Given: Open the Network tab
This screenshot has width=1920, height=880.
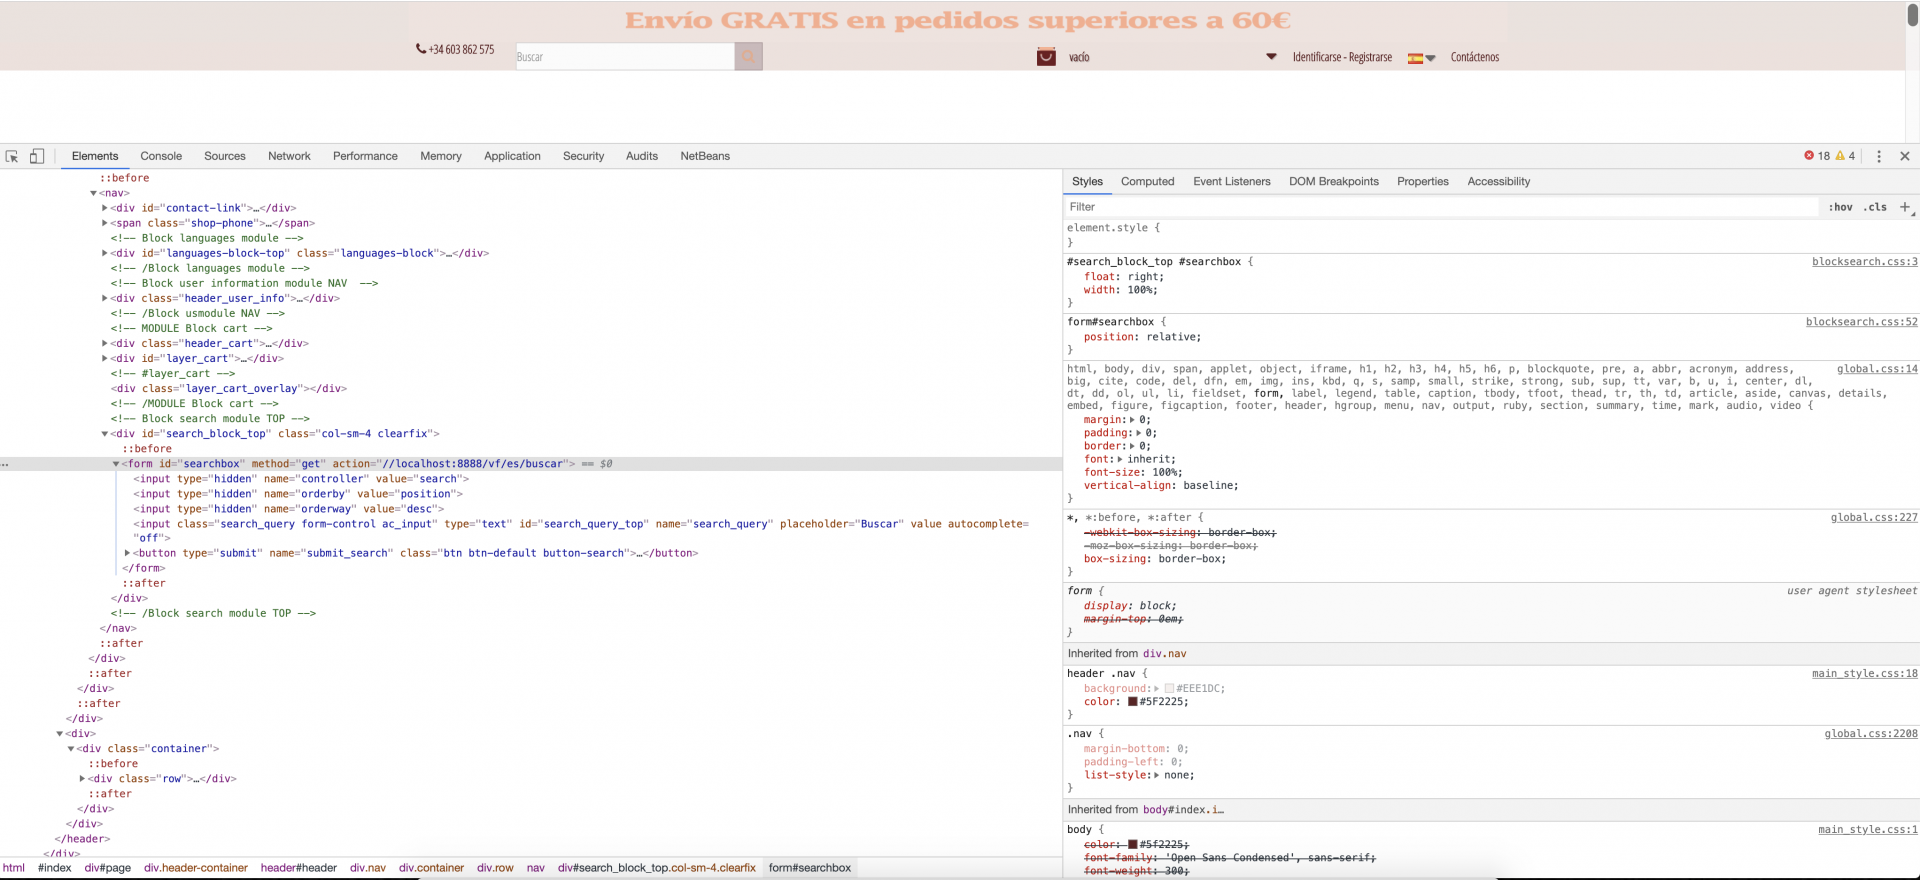Looking at the screenshot, I should pyautogui.click(x=289, y=156).
